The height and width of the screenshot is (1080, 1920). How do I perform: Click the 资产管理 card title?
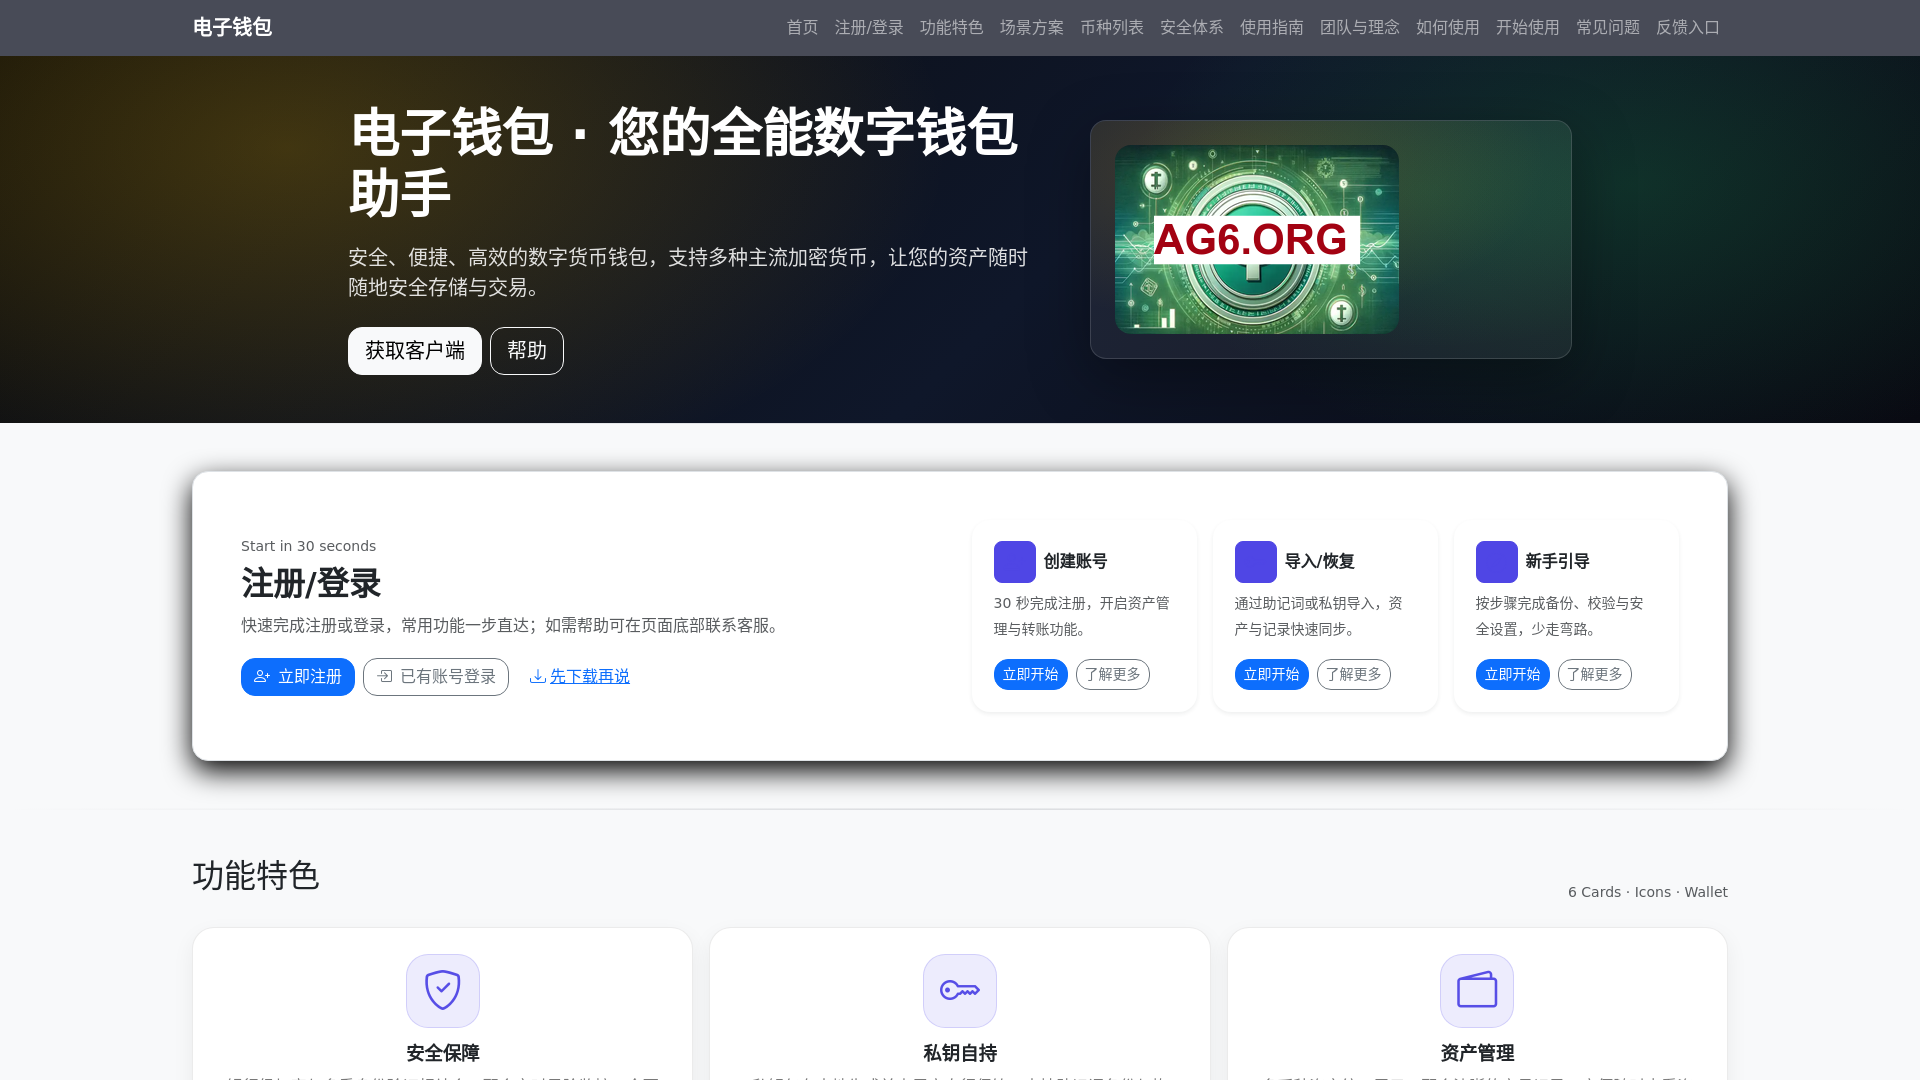pyautogui.click(x=1477, y=1053)
